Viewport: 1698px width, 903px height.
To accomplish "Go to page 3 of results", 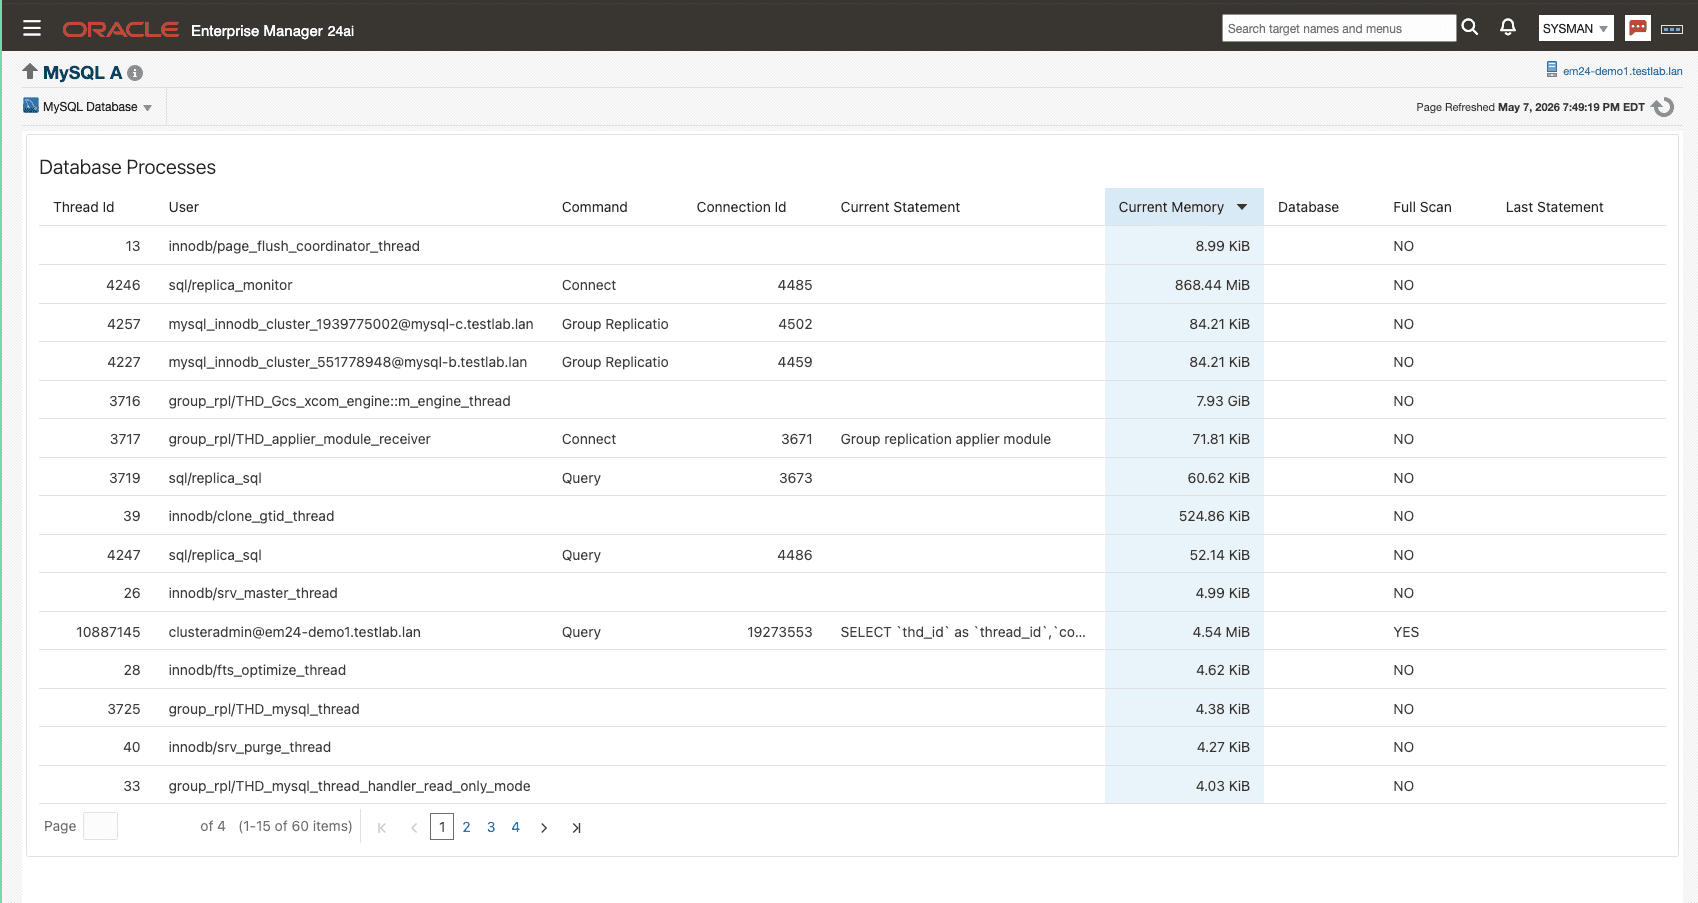I will (x=491, y=827).
